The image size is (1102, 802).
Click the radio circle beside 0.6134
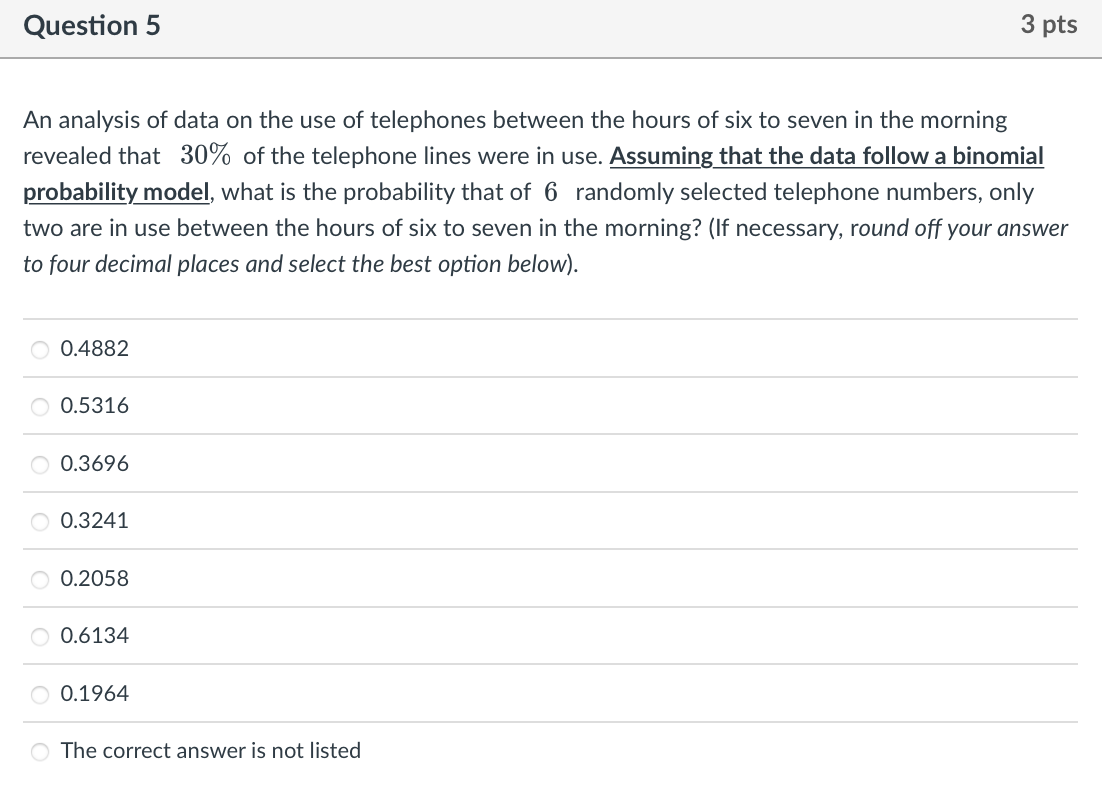(x=39, y=635)
